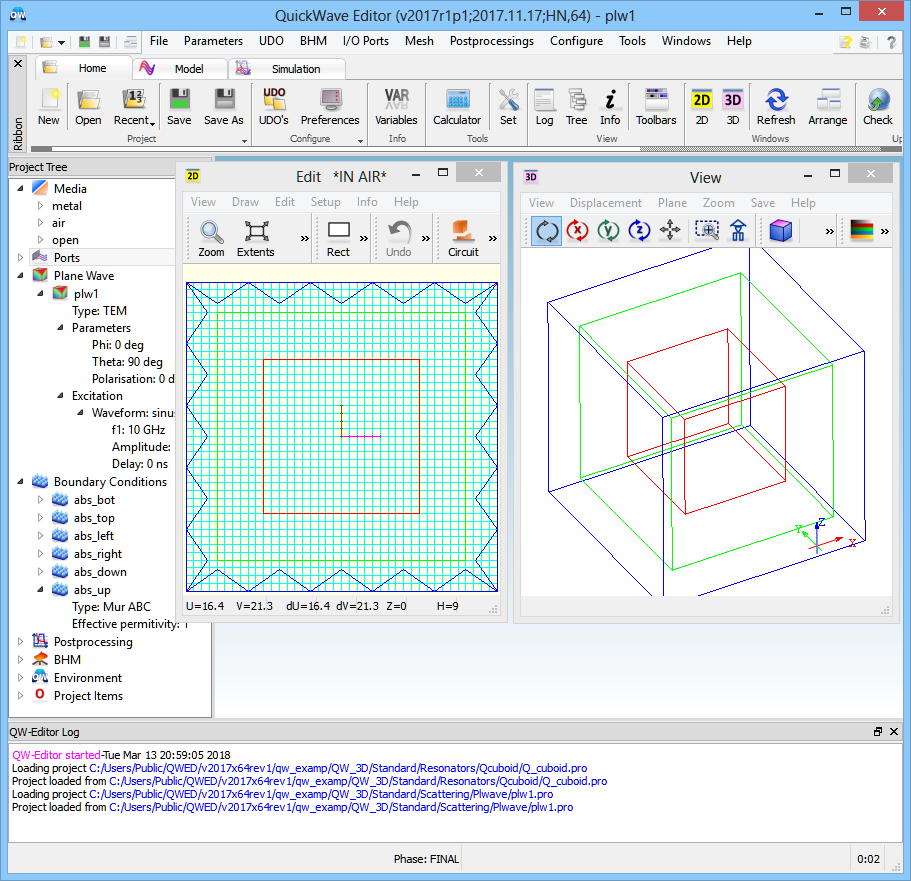Select plw1 item in Project Tree

[86, 294]
